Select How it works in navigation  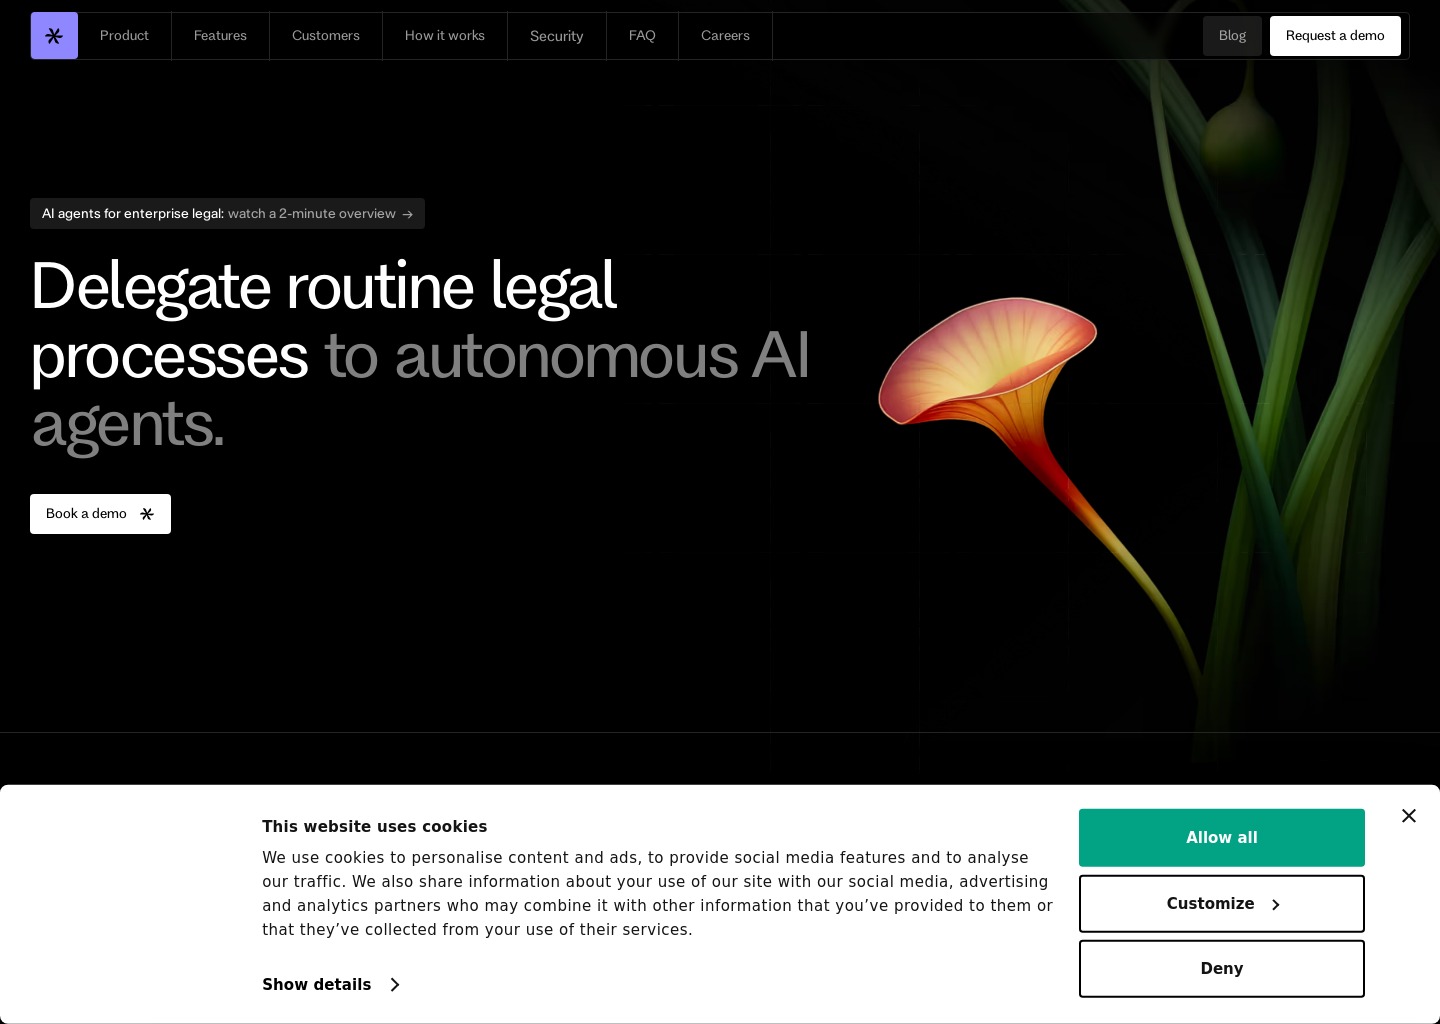(445, 36)
